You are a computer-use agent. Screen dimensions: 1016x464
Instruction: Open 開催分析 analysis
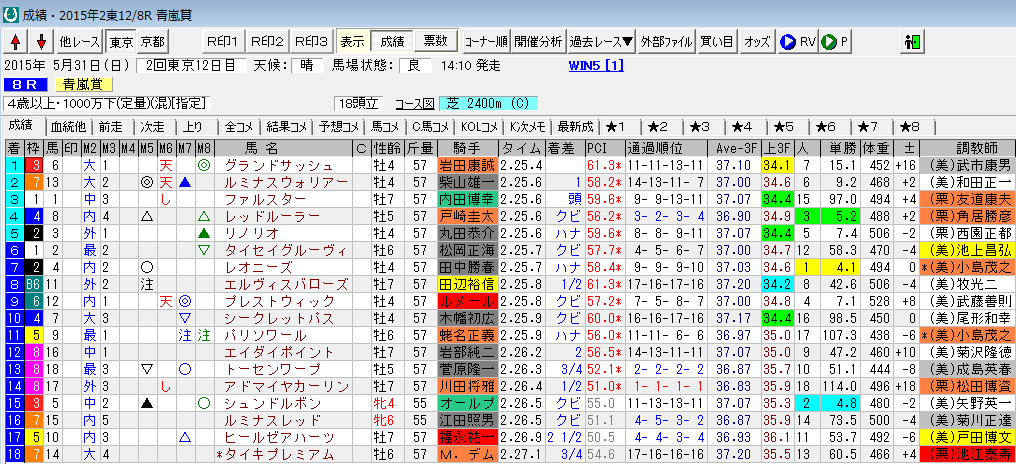(x=538, y=42)
